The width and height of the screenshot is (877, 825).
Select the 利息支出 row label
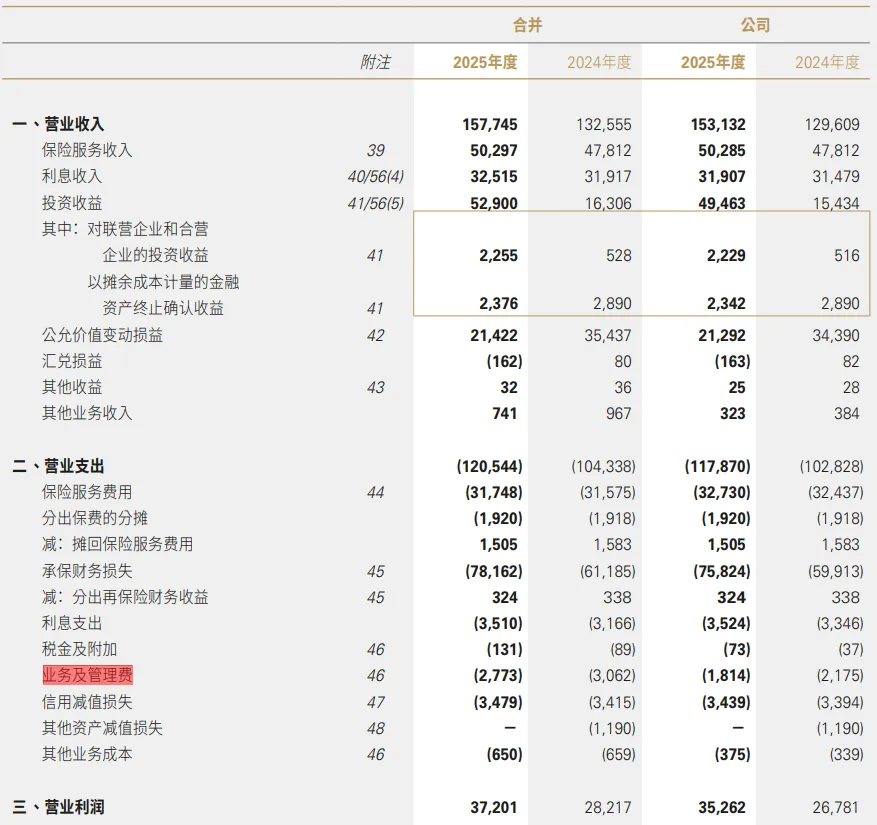coord(72,623)
